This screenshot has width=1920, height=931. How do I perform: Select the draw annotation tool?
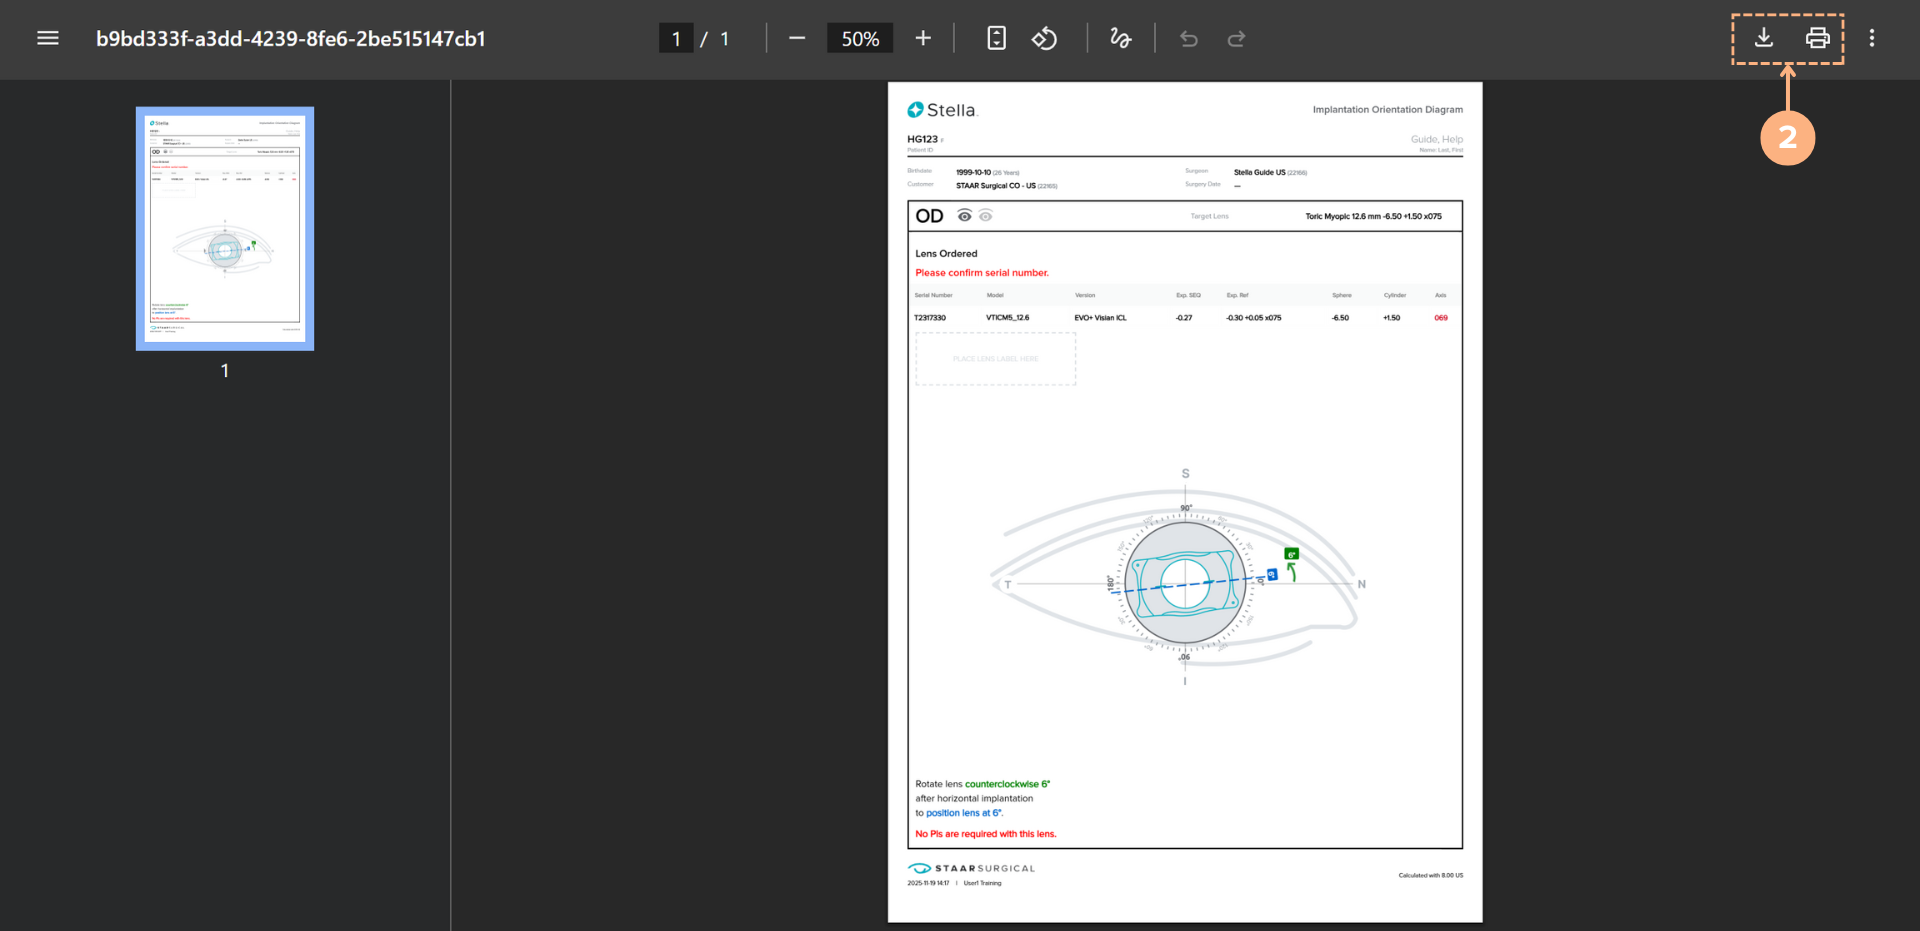pos(1120,38)
